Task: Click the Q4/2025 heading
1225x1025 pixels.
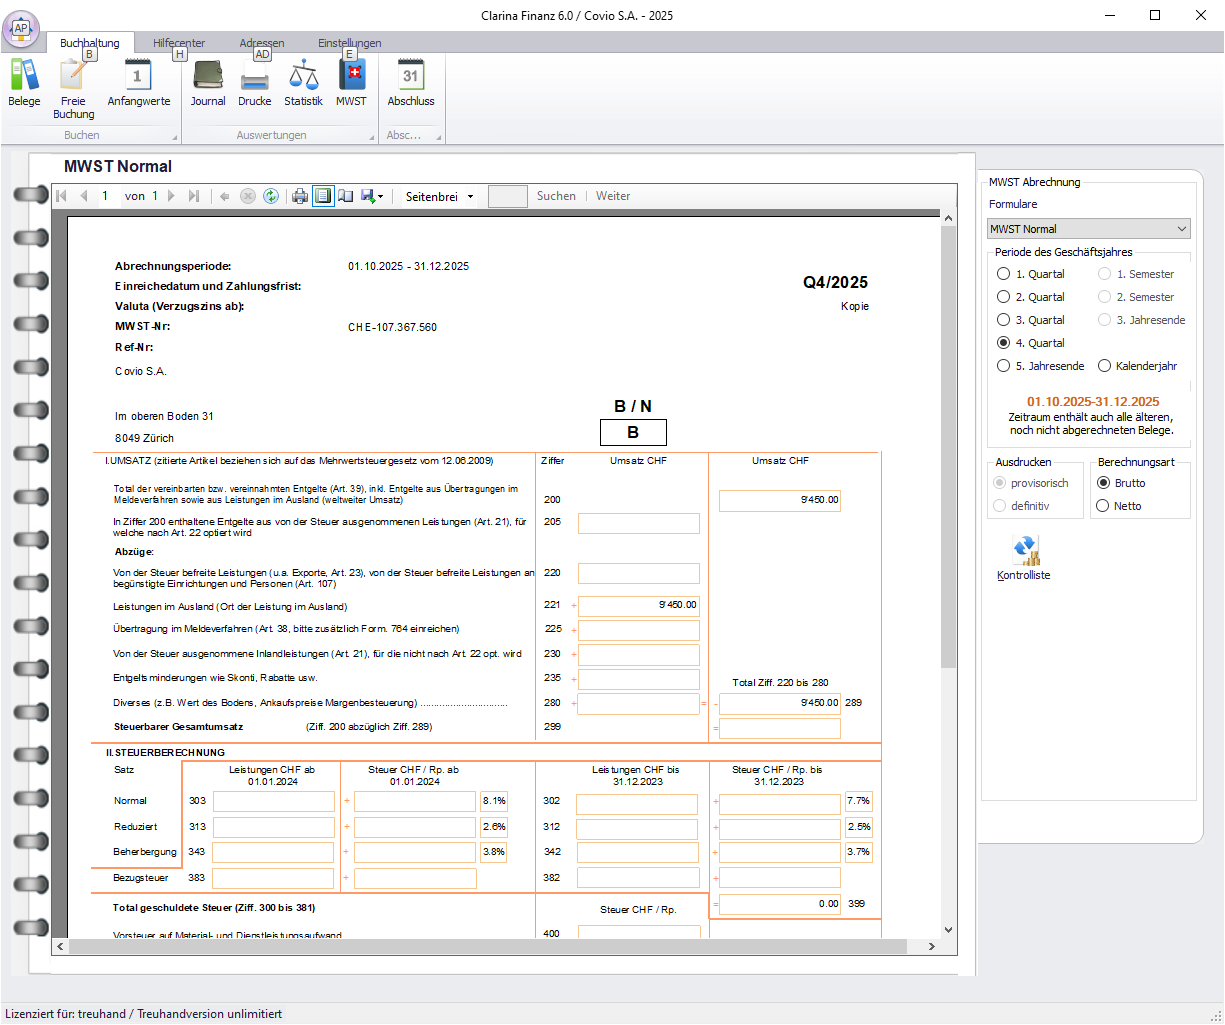Action: (x=835, y=282)
